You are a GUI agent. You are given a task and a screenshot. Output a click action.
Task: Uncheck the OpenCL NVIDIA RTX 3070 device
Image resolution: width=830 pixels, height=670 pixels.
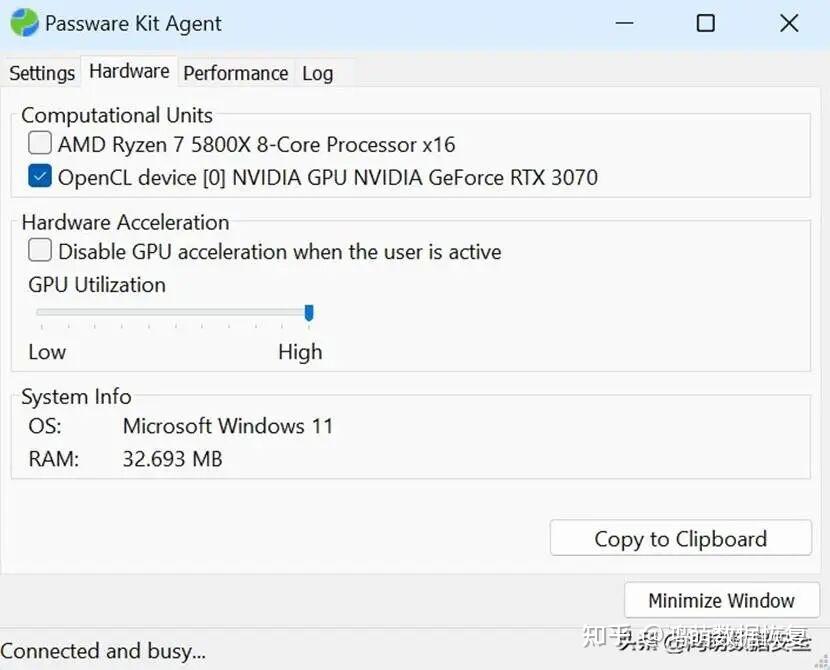pyautogui.click(x=40, y=176)
